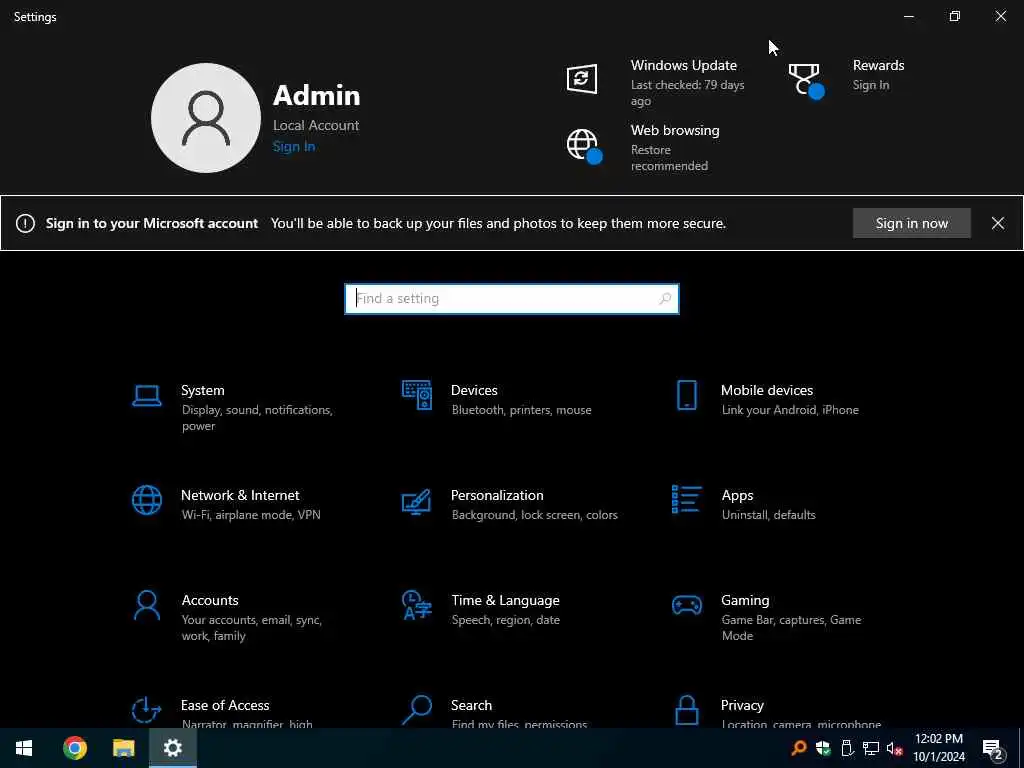Click the Apps category title
Screen dimensions: 1024x768
[737, 496]
